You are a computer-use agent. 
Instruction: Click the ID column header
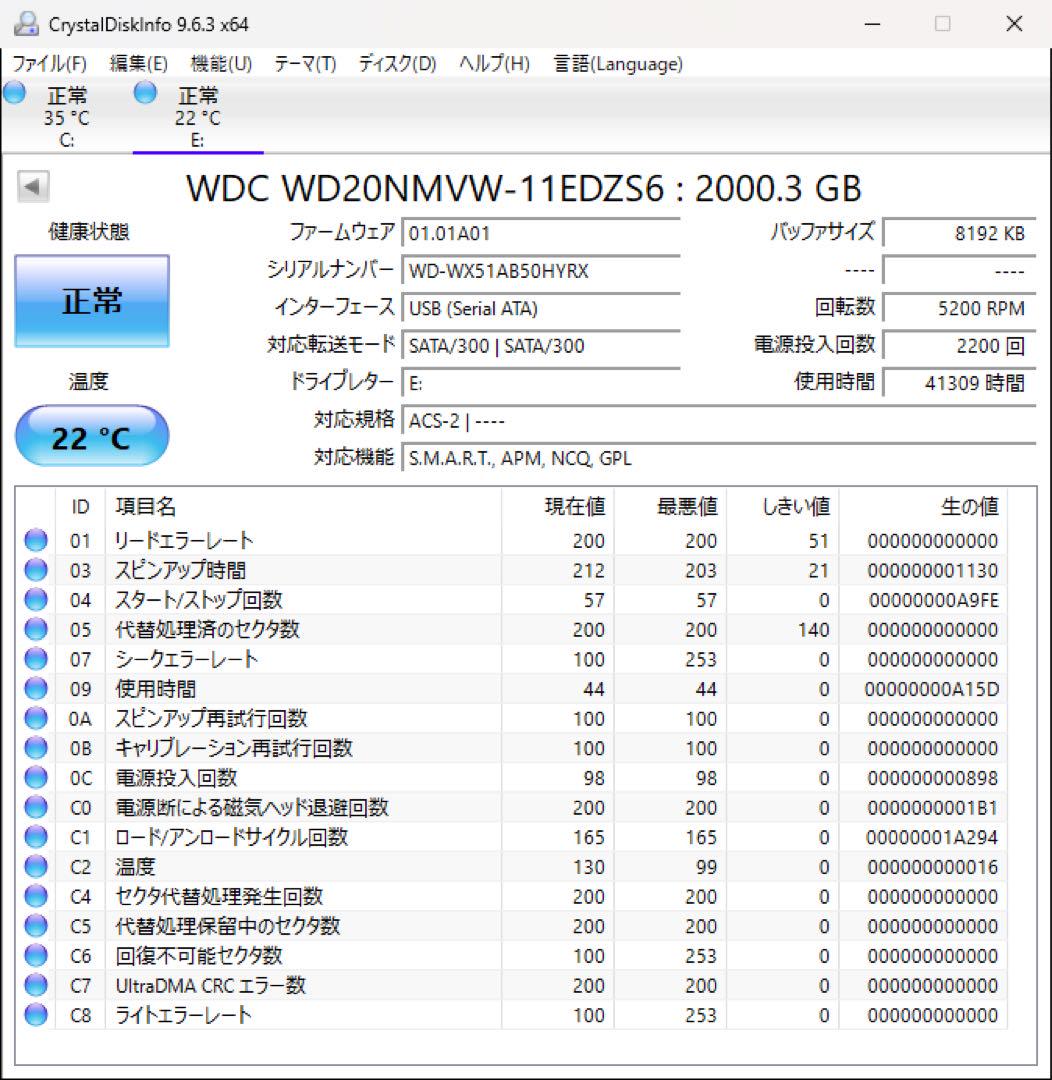[81, 506]
